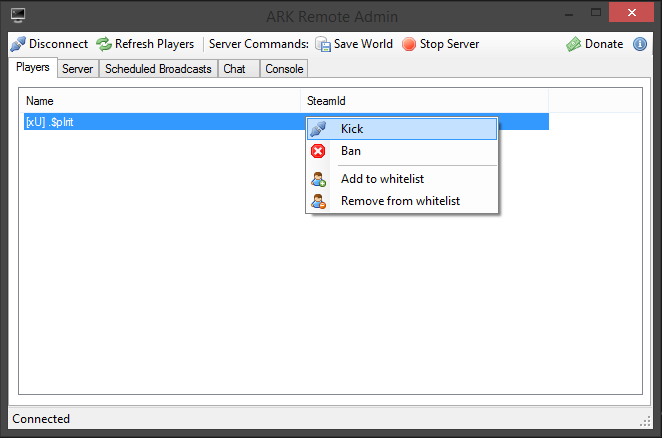662x438 pixels.
Task: Open the blue info icon
Action: tap(640, 44)
